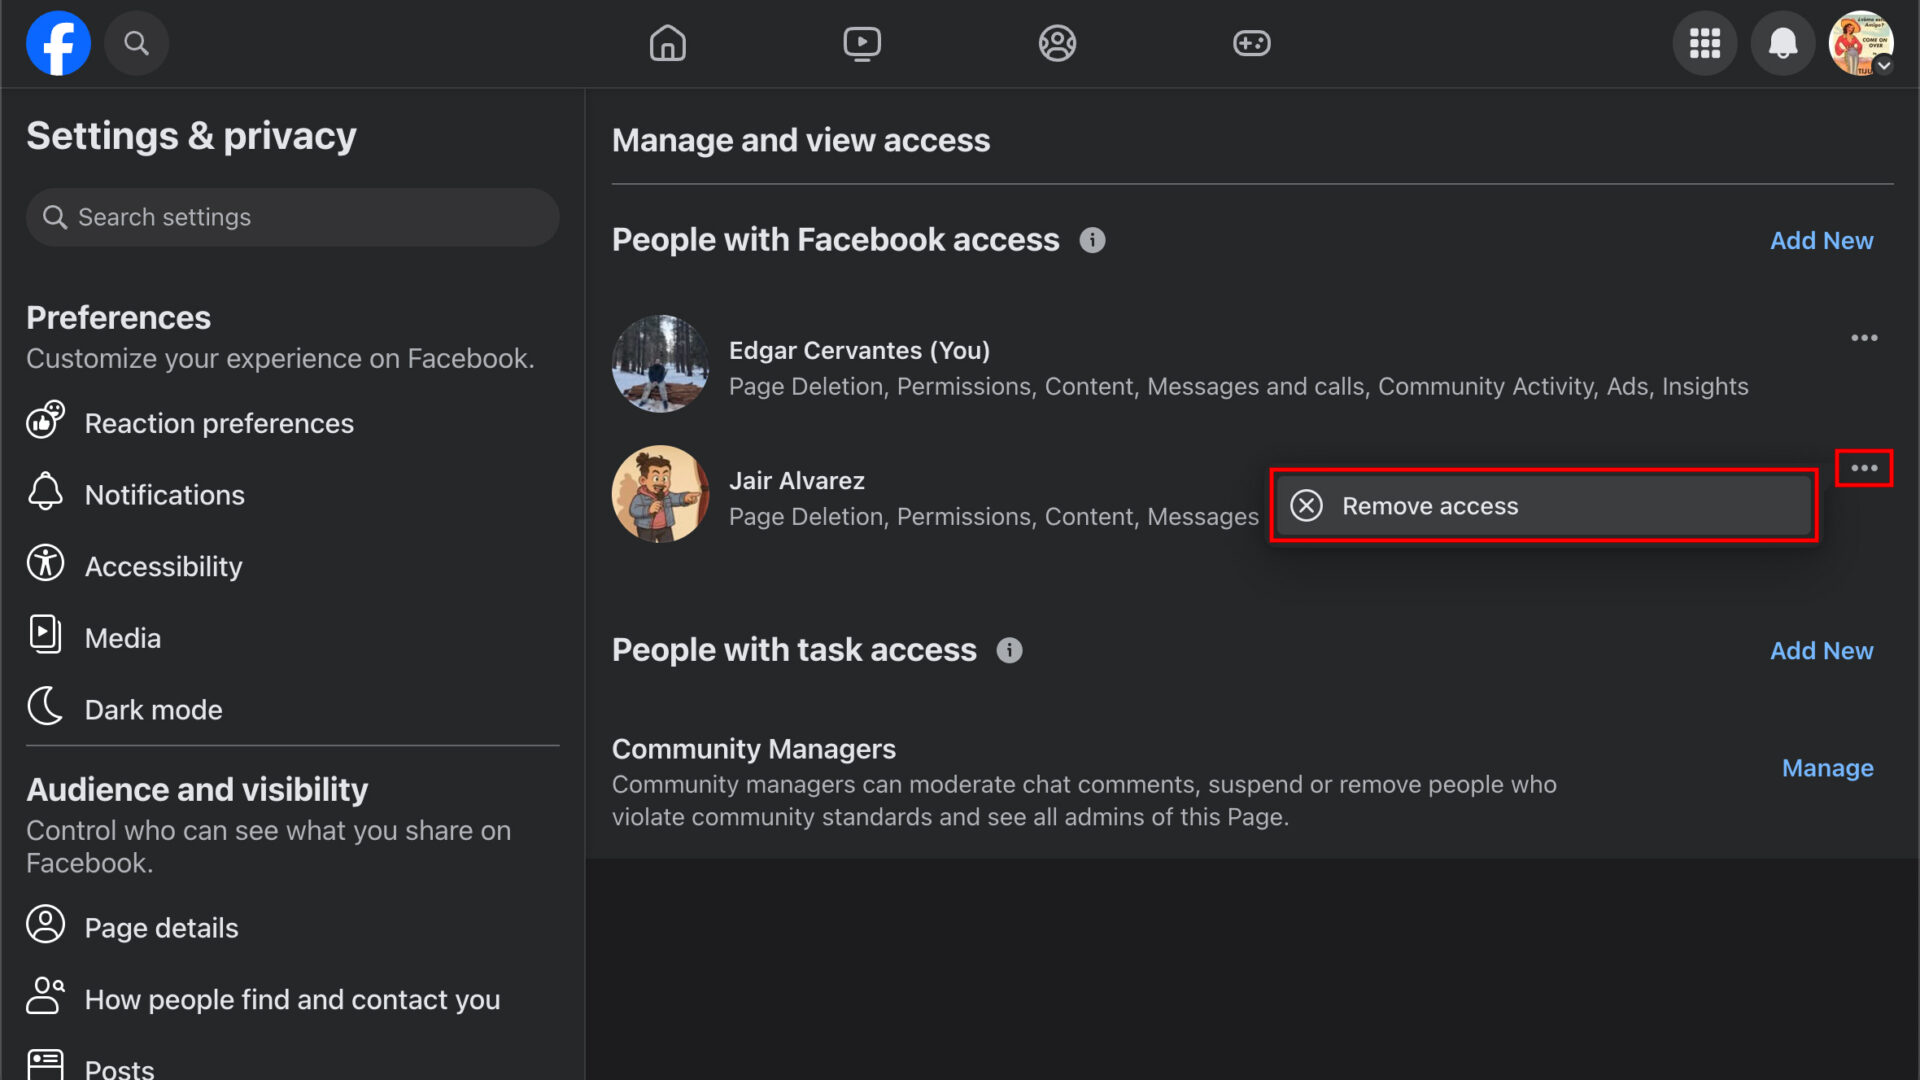The image size is (1920, 1080).
Task: Open Notifications in the Preferences sidebar
Action: [164, 494]
